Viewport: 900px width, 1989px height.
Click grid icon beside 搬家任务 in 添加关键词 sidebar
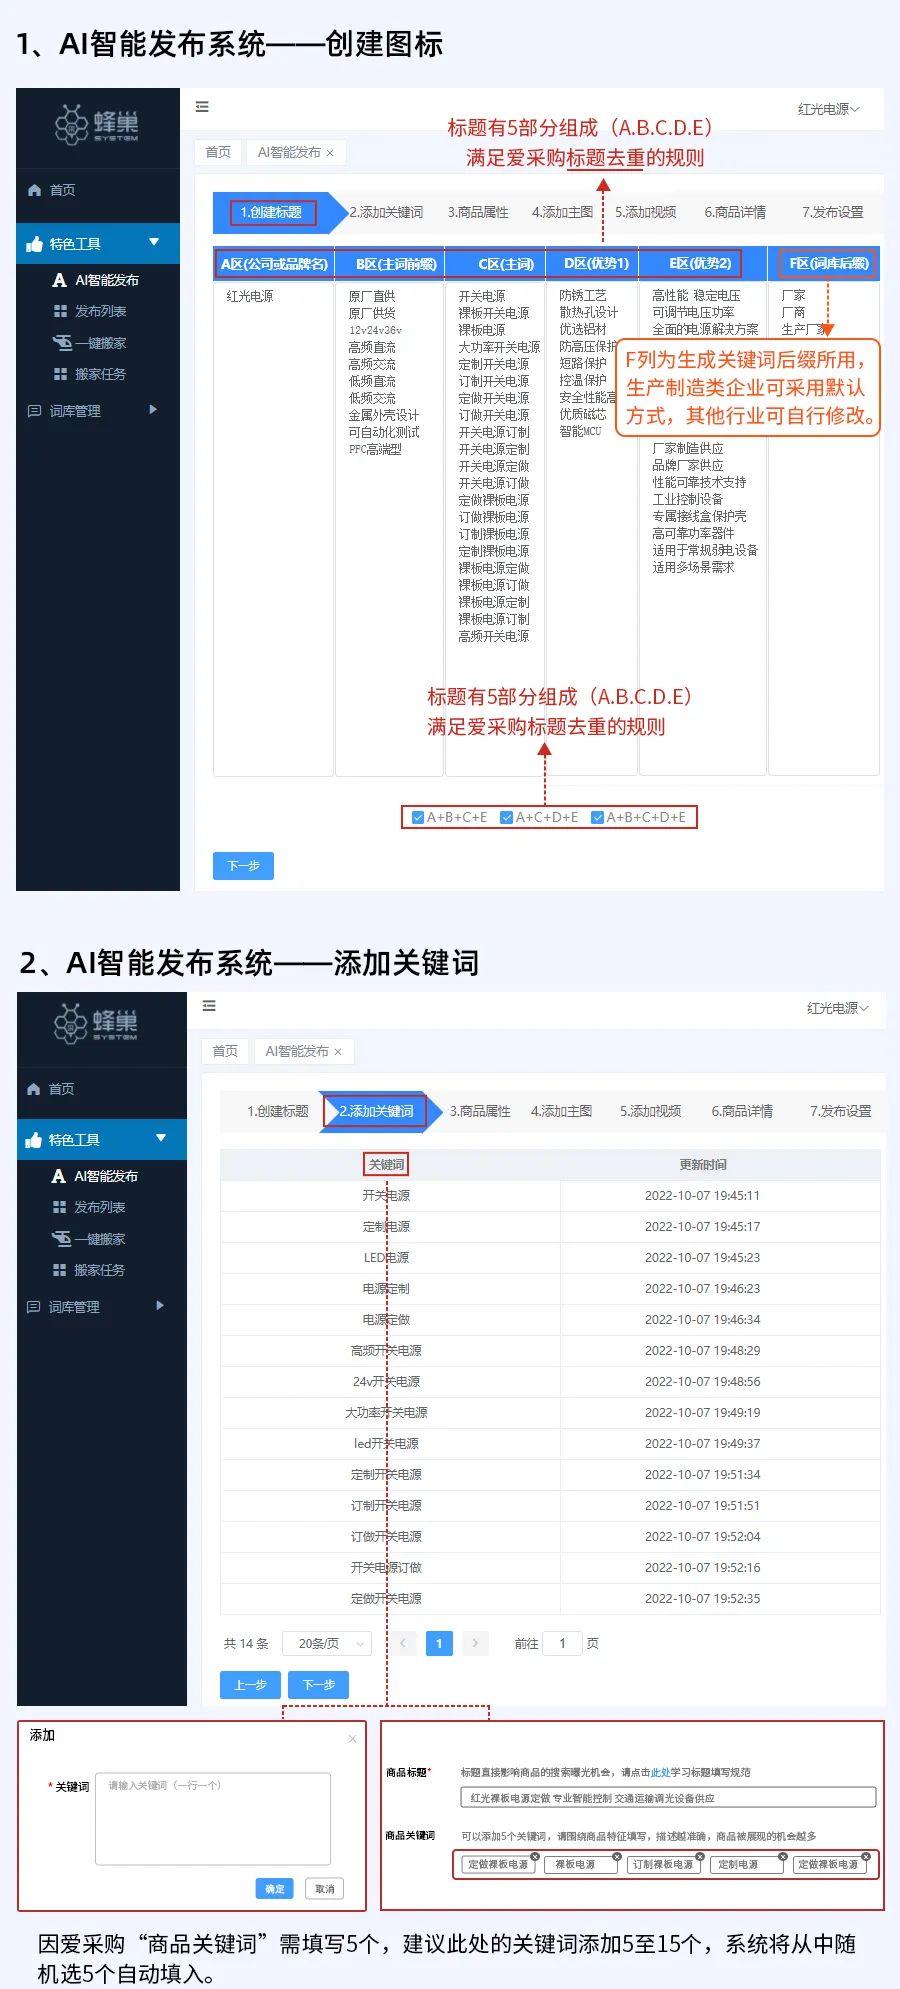[x=59, y=1270]
